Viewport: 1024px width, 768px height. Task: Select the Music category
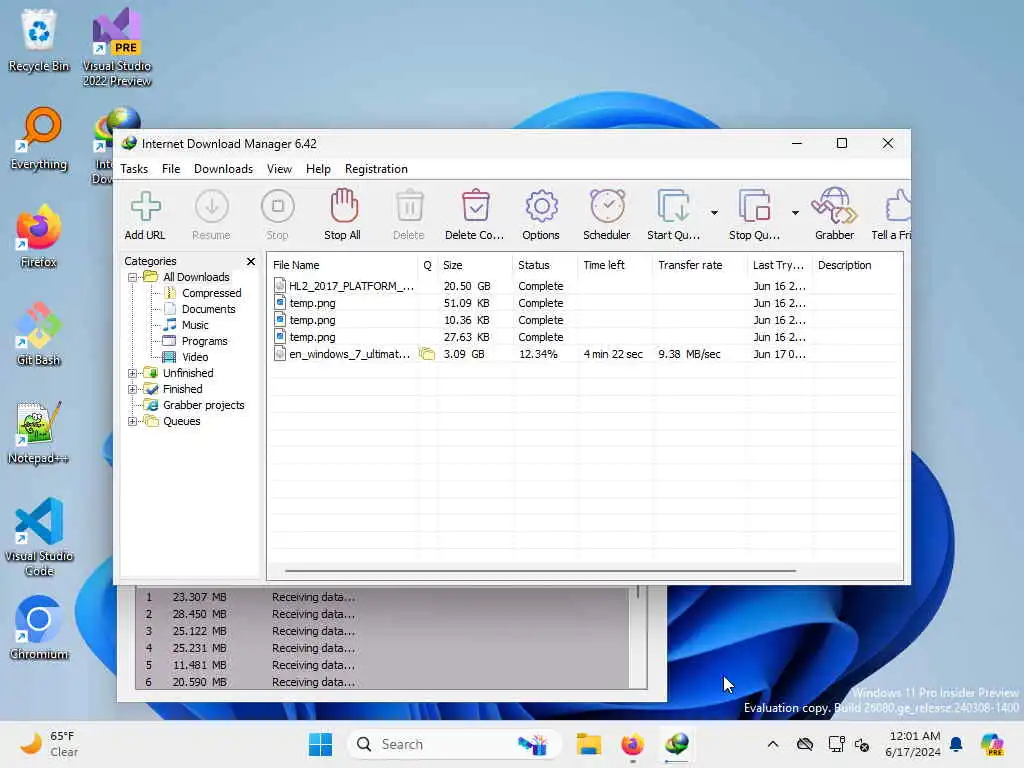coord(195,325)
